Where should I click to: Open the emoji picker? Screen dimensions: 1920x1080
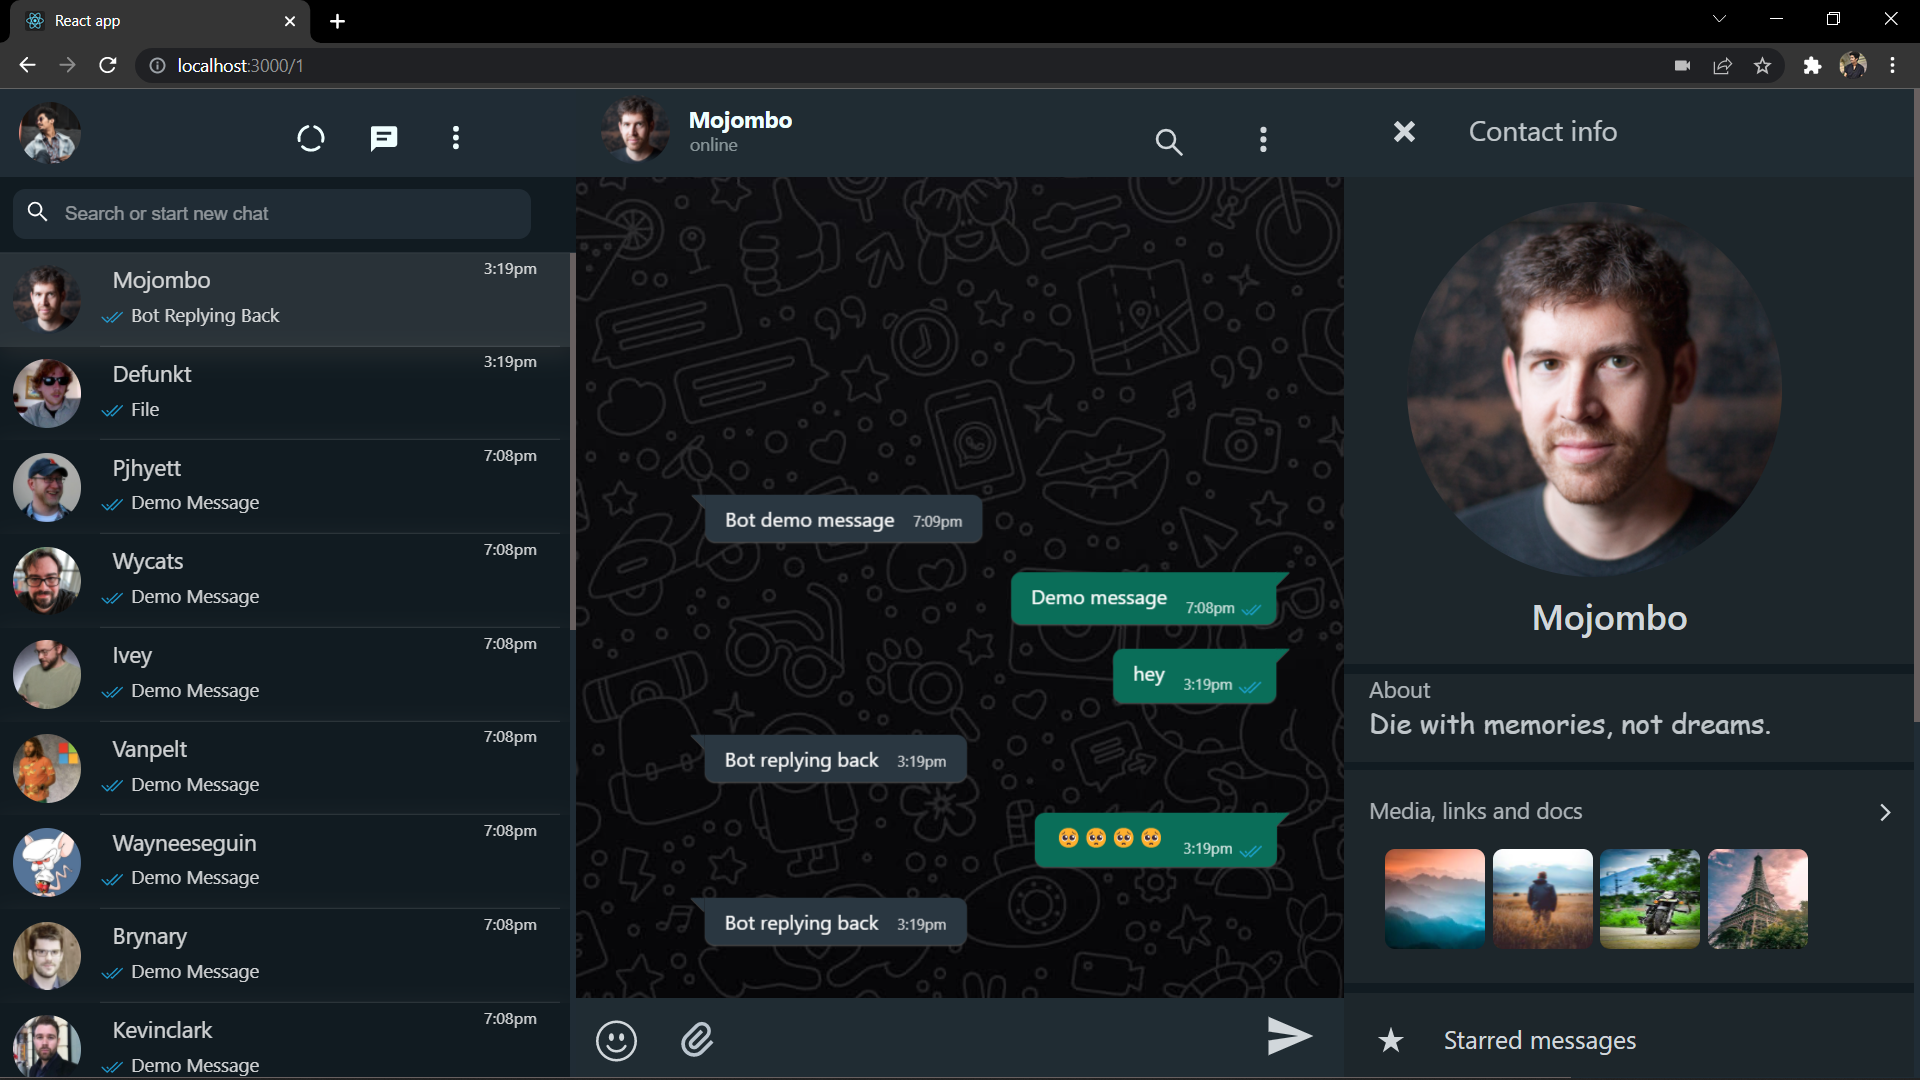[616, 1040]
